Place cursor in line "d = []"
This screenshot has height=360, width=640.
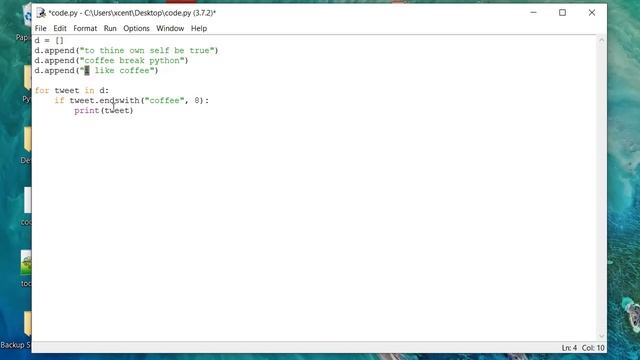click(49, 40)
